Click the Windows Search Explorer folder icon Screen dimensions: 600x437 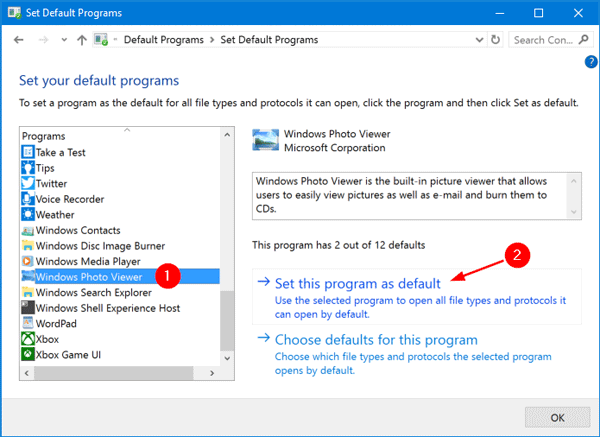coord(28,292)
